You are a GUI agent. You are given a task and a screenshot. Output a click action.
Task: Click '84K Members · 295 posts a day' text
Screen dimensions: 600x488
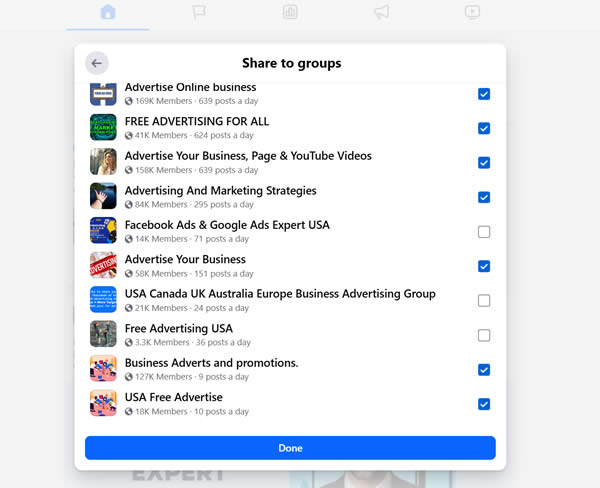(194, 204)
